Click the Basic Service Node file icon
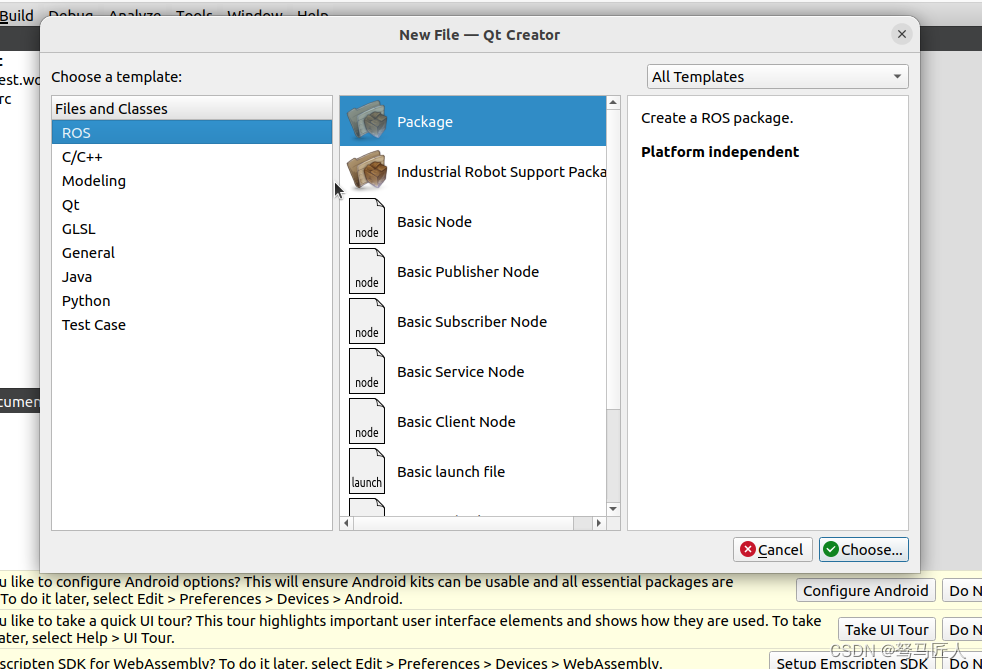This screenshot has width=982, height=669. 367,371
